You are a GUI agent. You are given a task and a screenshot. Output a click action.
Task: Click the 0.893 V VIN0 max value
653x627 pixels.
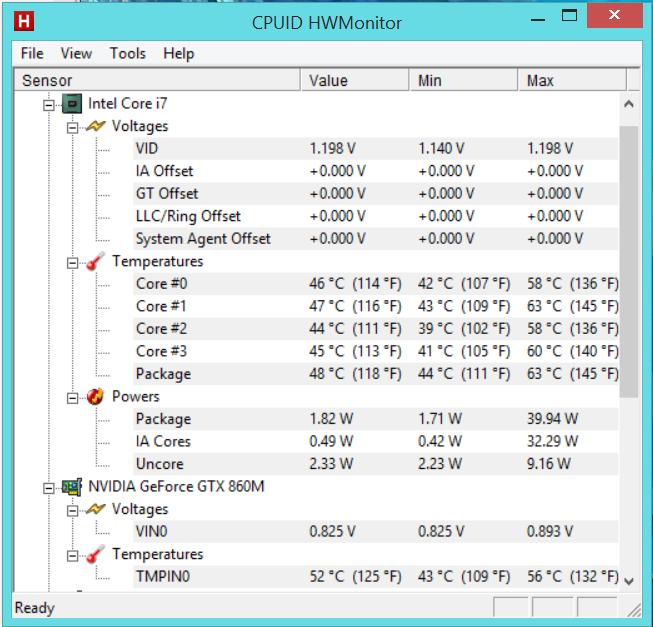click(x=550, y=532)
